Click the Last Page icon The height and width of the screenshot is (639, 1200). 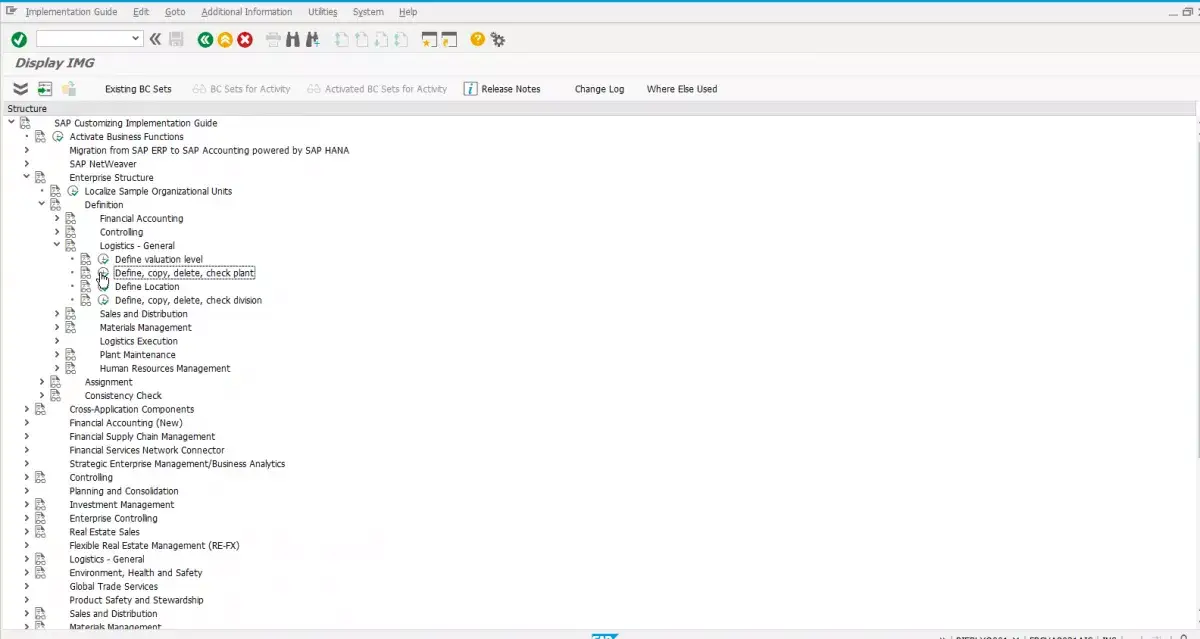(x=400, y=39)
